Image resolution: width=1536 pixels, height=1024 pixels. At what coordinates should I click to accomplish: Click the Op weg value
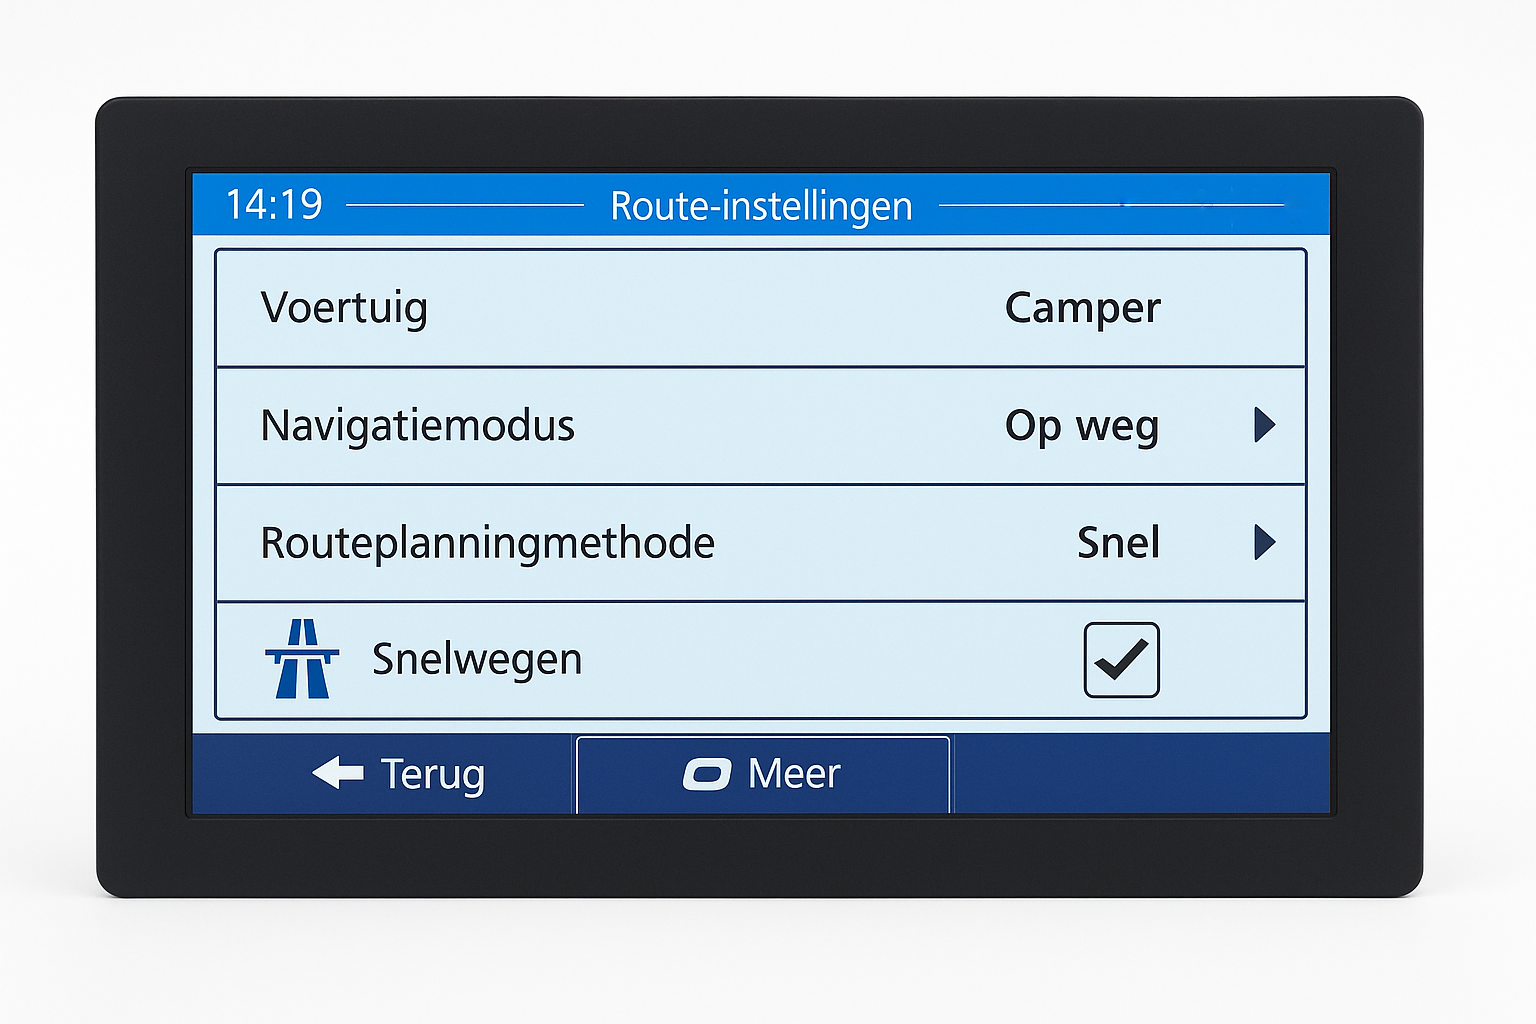click(1082, 426)
